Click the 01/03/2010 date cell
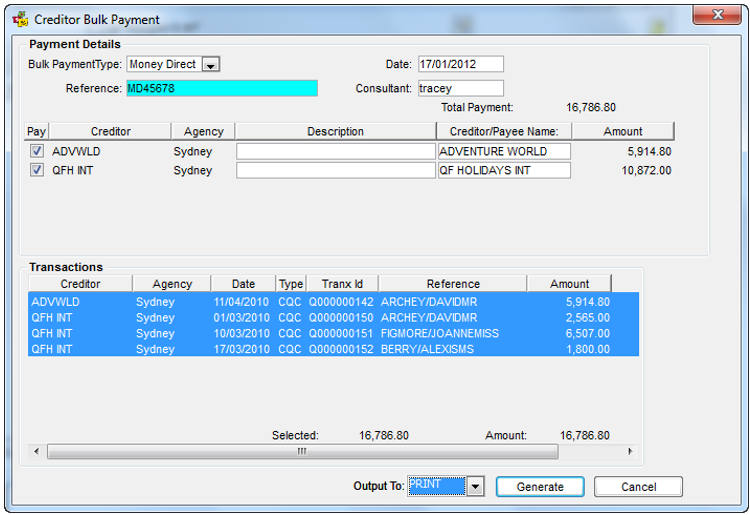The width and height of the screenshot is (750, 515). point(242,318)
